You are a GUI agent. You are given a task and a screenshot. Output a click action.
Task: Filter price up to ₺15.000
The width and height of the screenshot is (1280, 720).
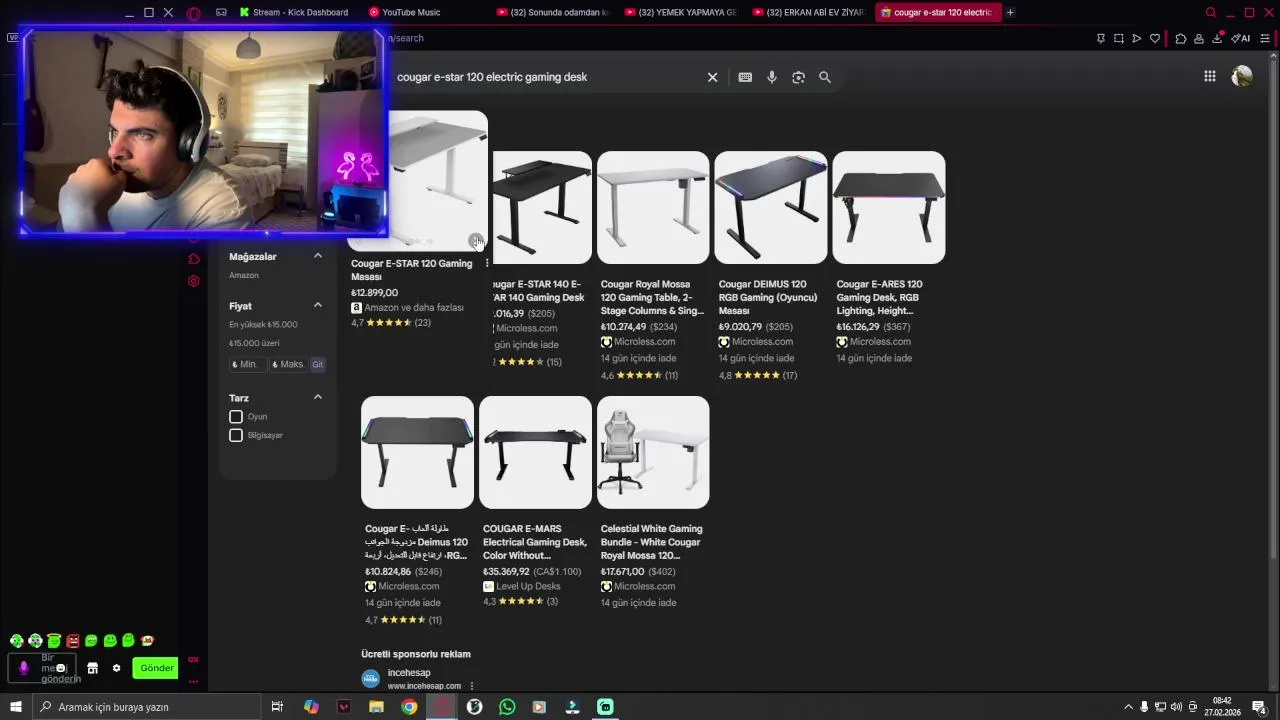(x=263, y=324)
